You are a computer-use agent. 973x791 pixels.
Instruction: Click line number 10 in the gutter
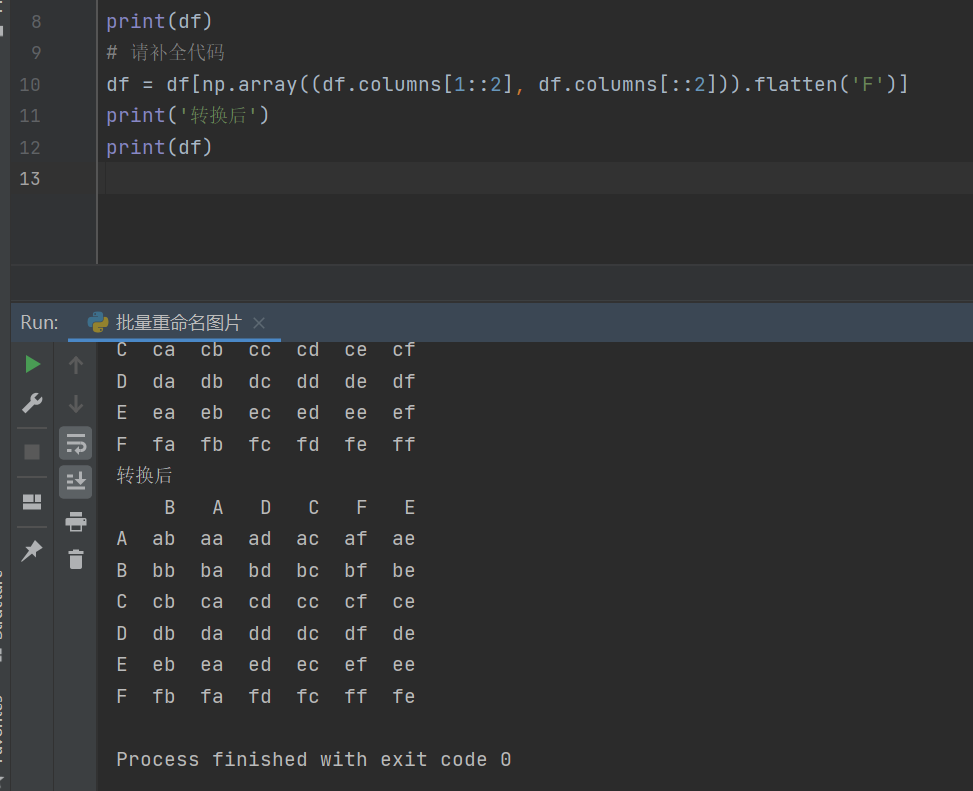click(30, 84)
